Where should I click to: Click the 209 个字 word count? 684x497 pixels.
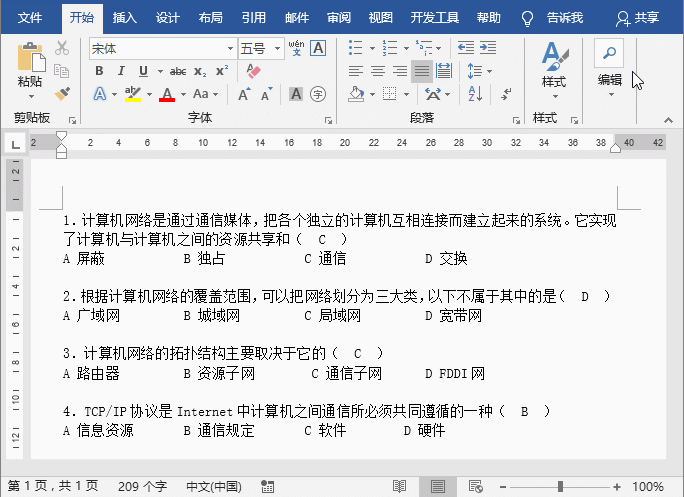tap(141, 486)
